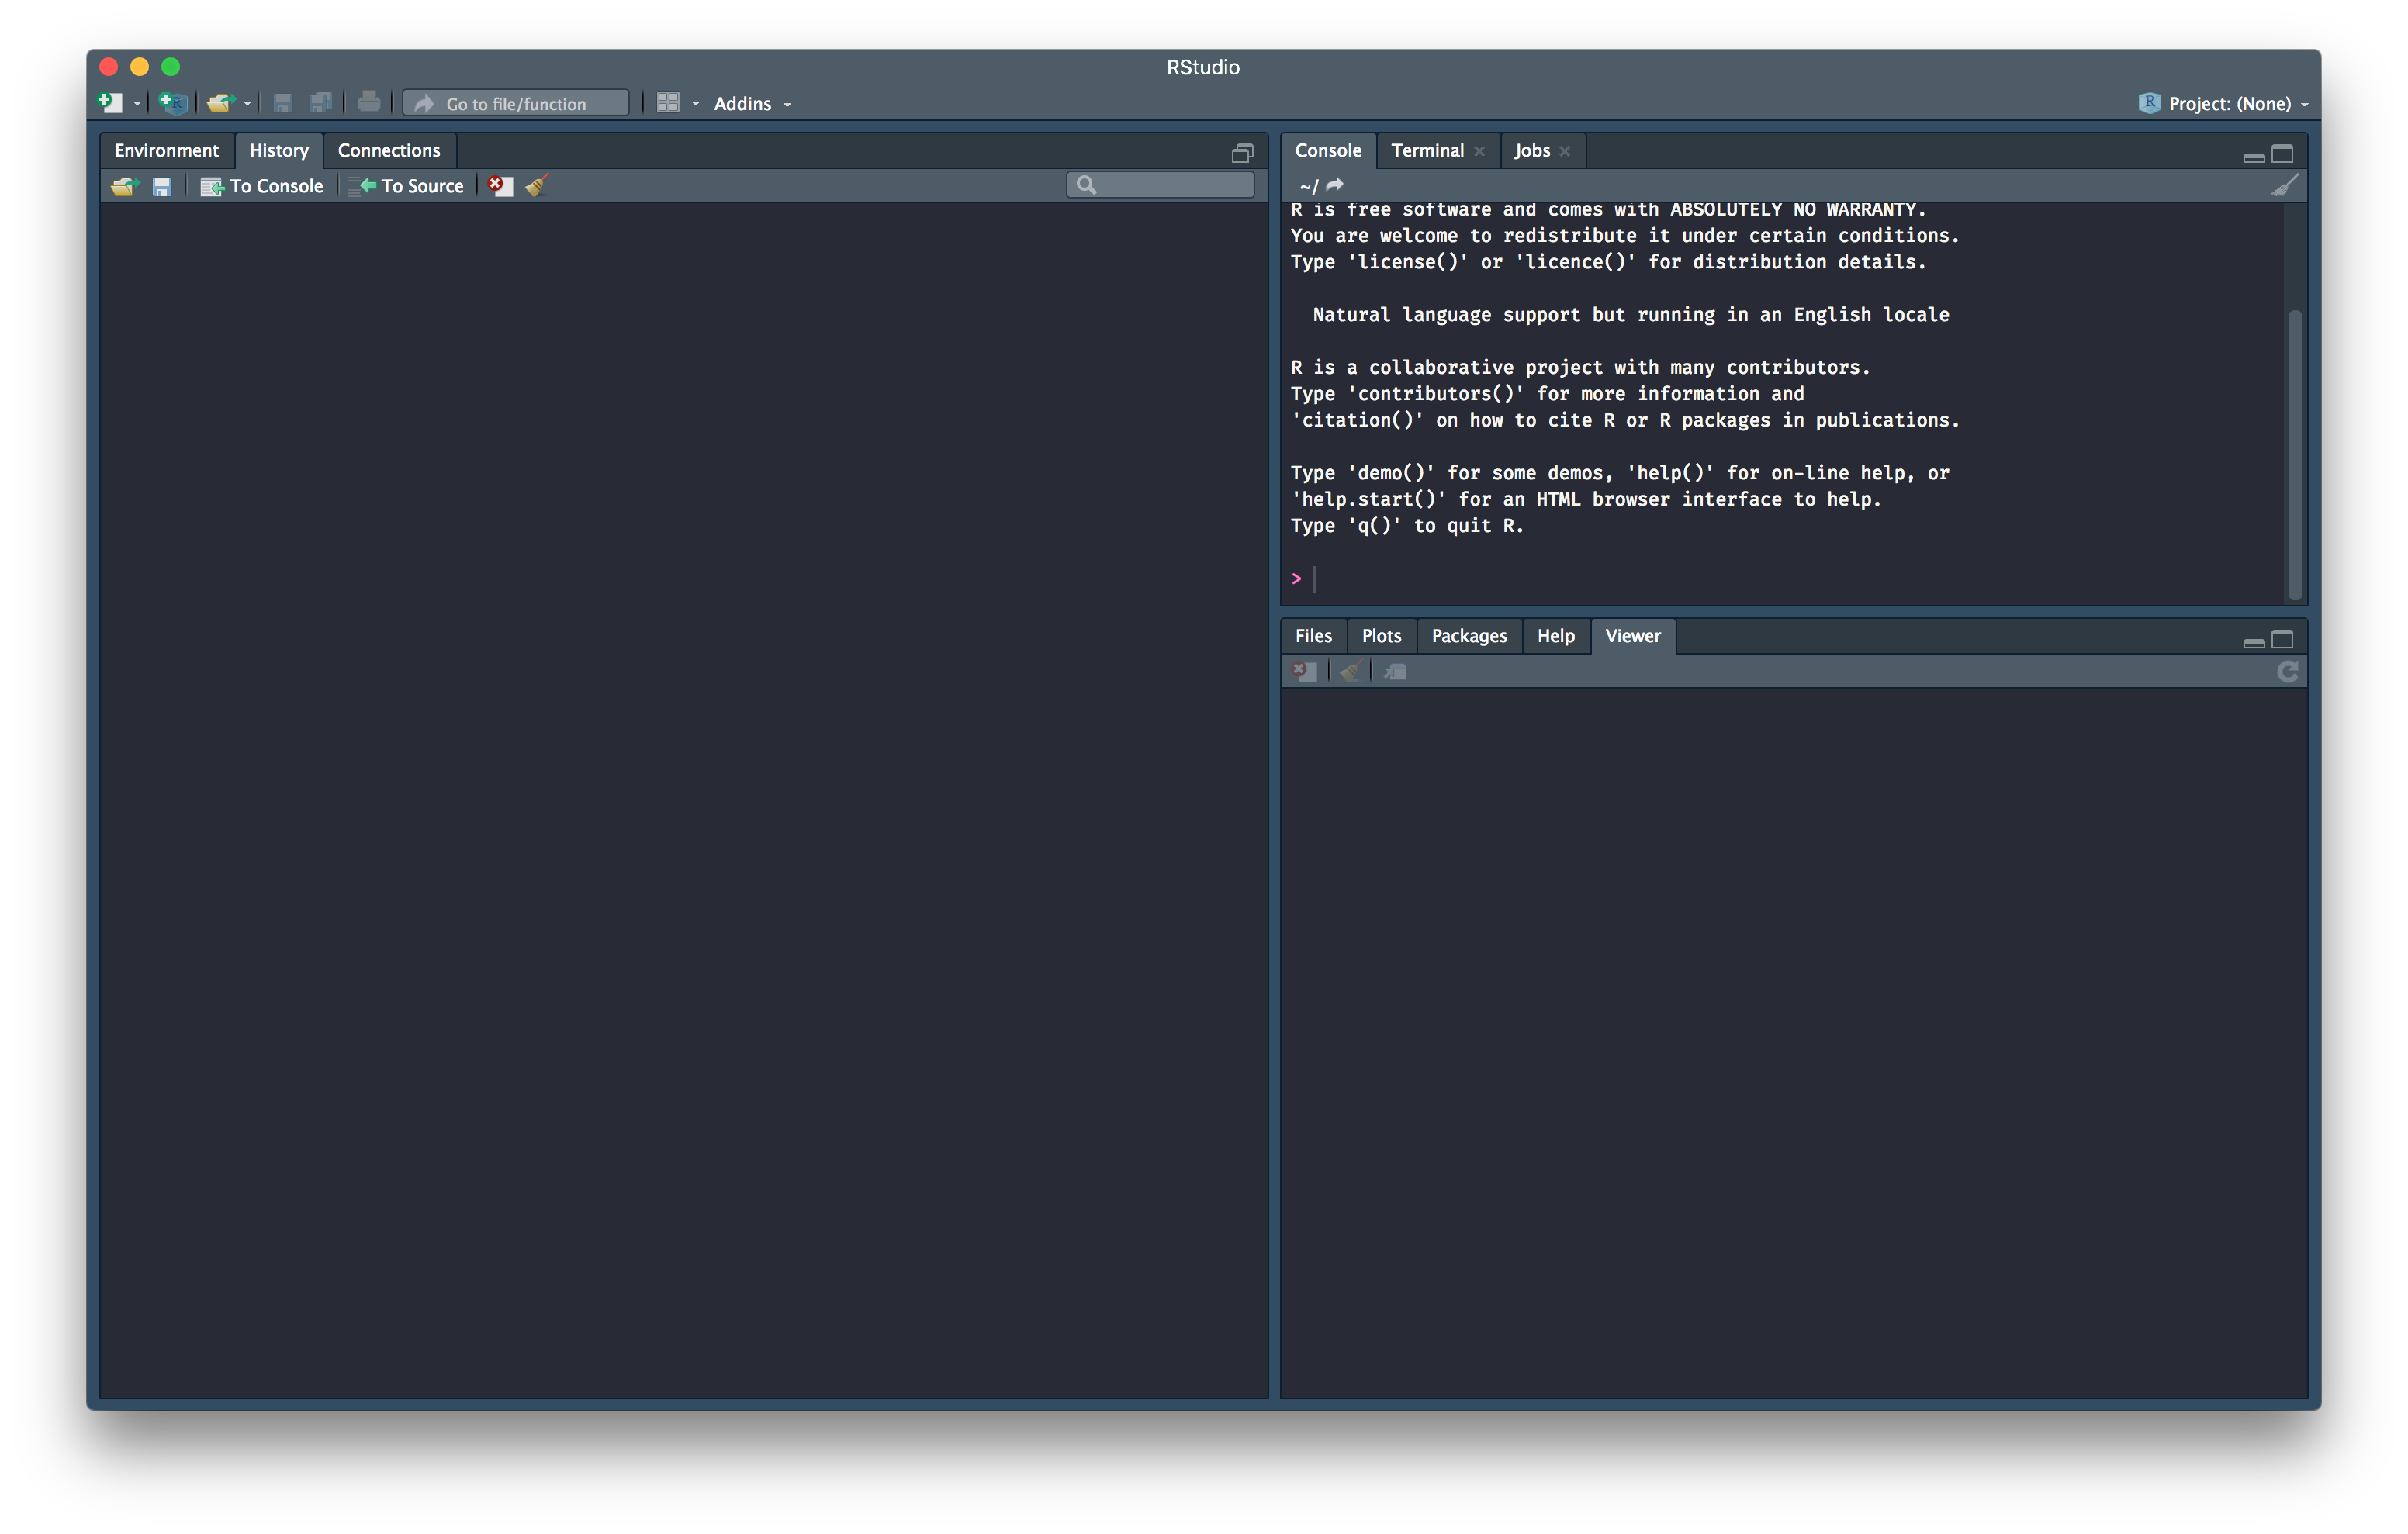
Task: Load history from file icon in History pane
Action: [124, 186]
